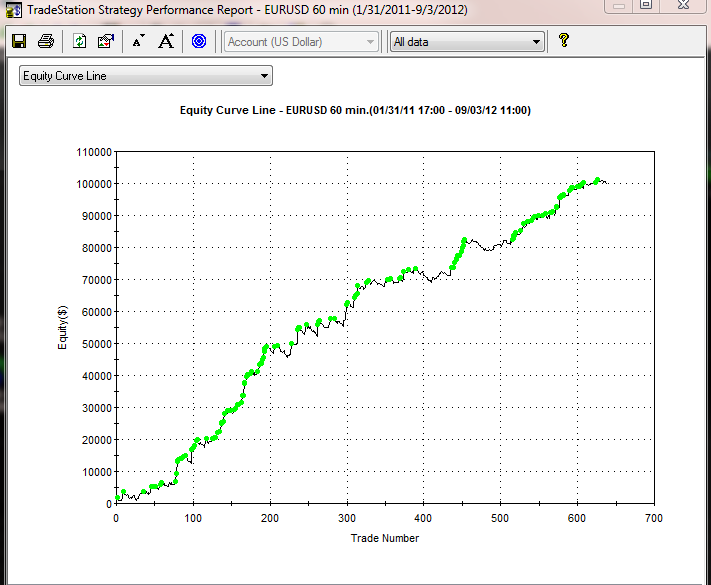This screenshot has width=711, height=585.
Task: Minimize the Strategy Performance Report window
Action: [616, 6]
